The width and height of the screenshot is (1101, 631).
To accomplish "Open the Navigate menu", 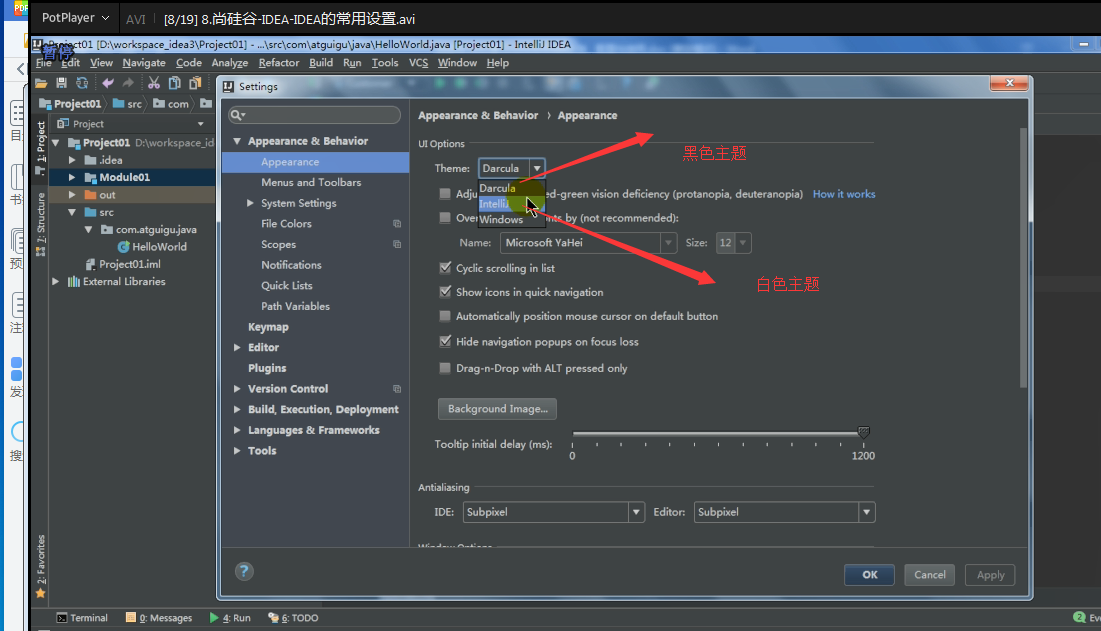I will coord(144,62).
